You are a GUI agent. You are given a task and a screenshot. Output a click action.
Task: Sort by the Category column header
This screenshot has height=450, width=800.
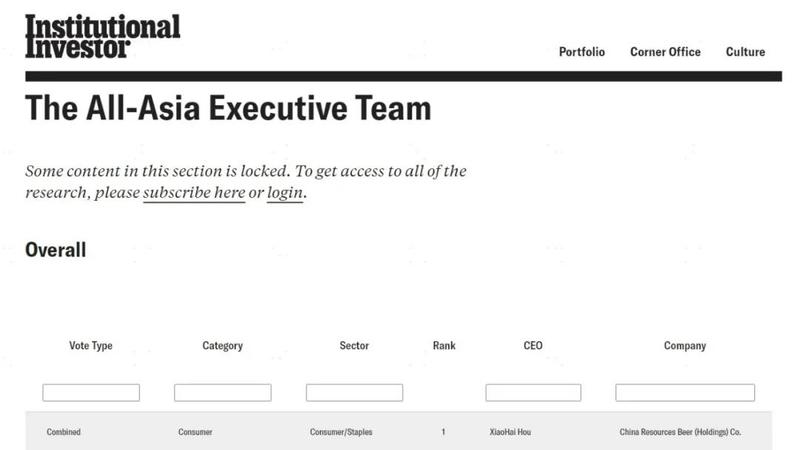tap(222, 346)
